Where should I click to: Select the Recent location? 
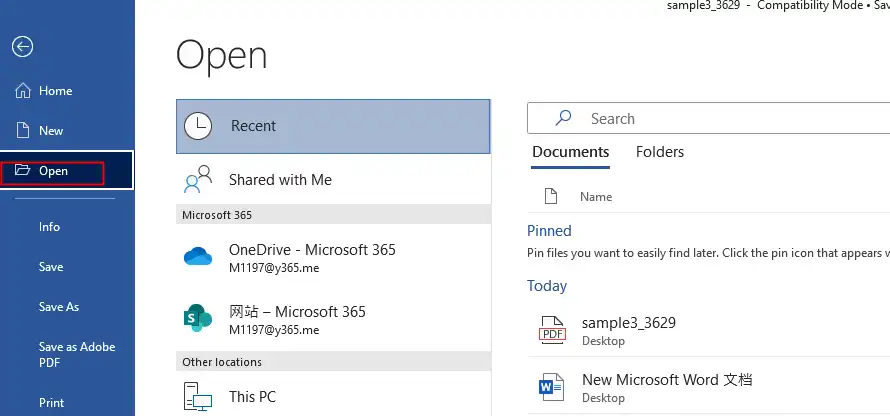coord(333,126)
